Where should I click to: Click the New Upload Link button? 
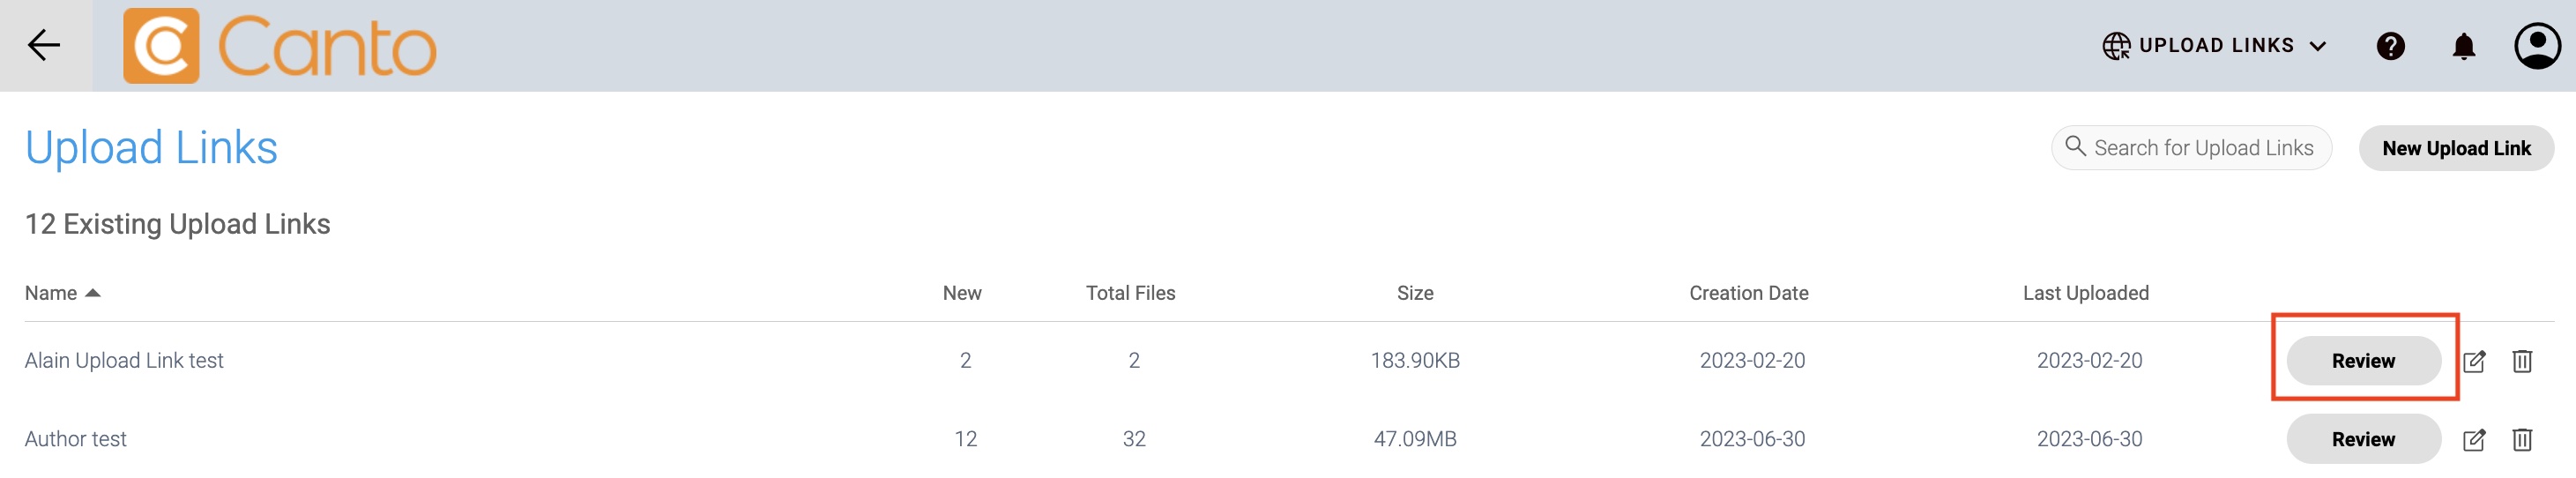pos(2455,149)
